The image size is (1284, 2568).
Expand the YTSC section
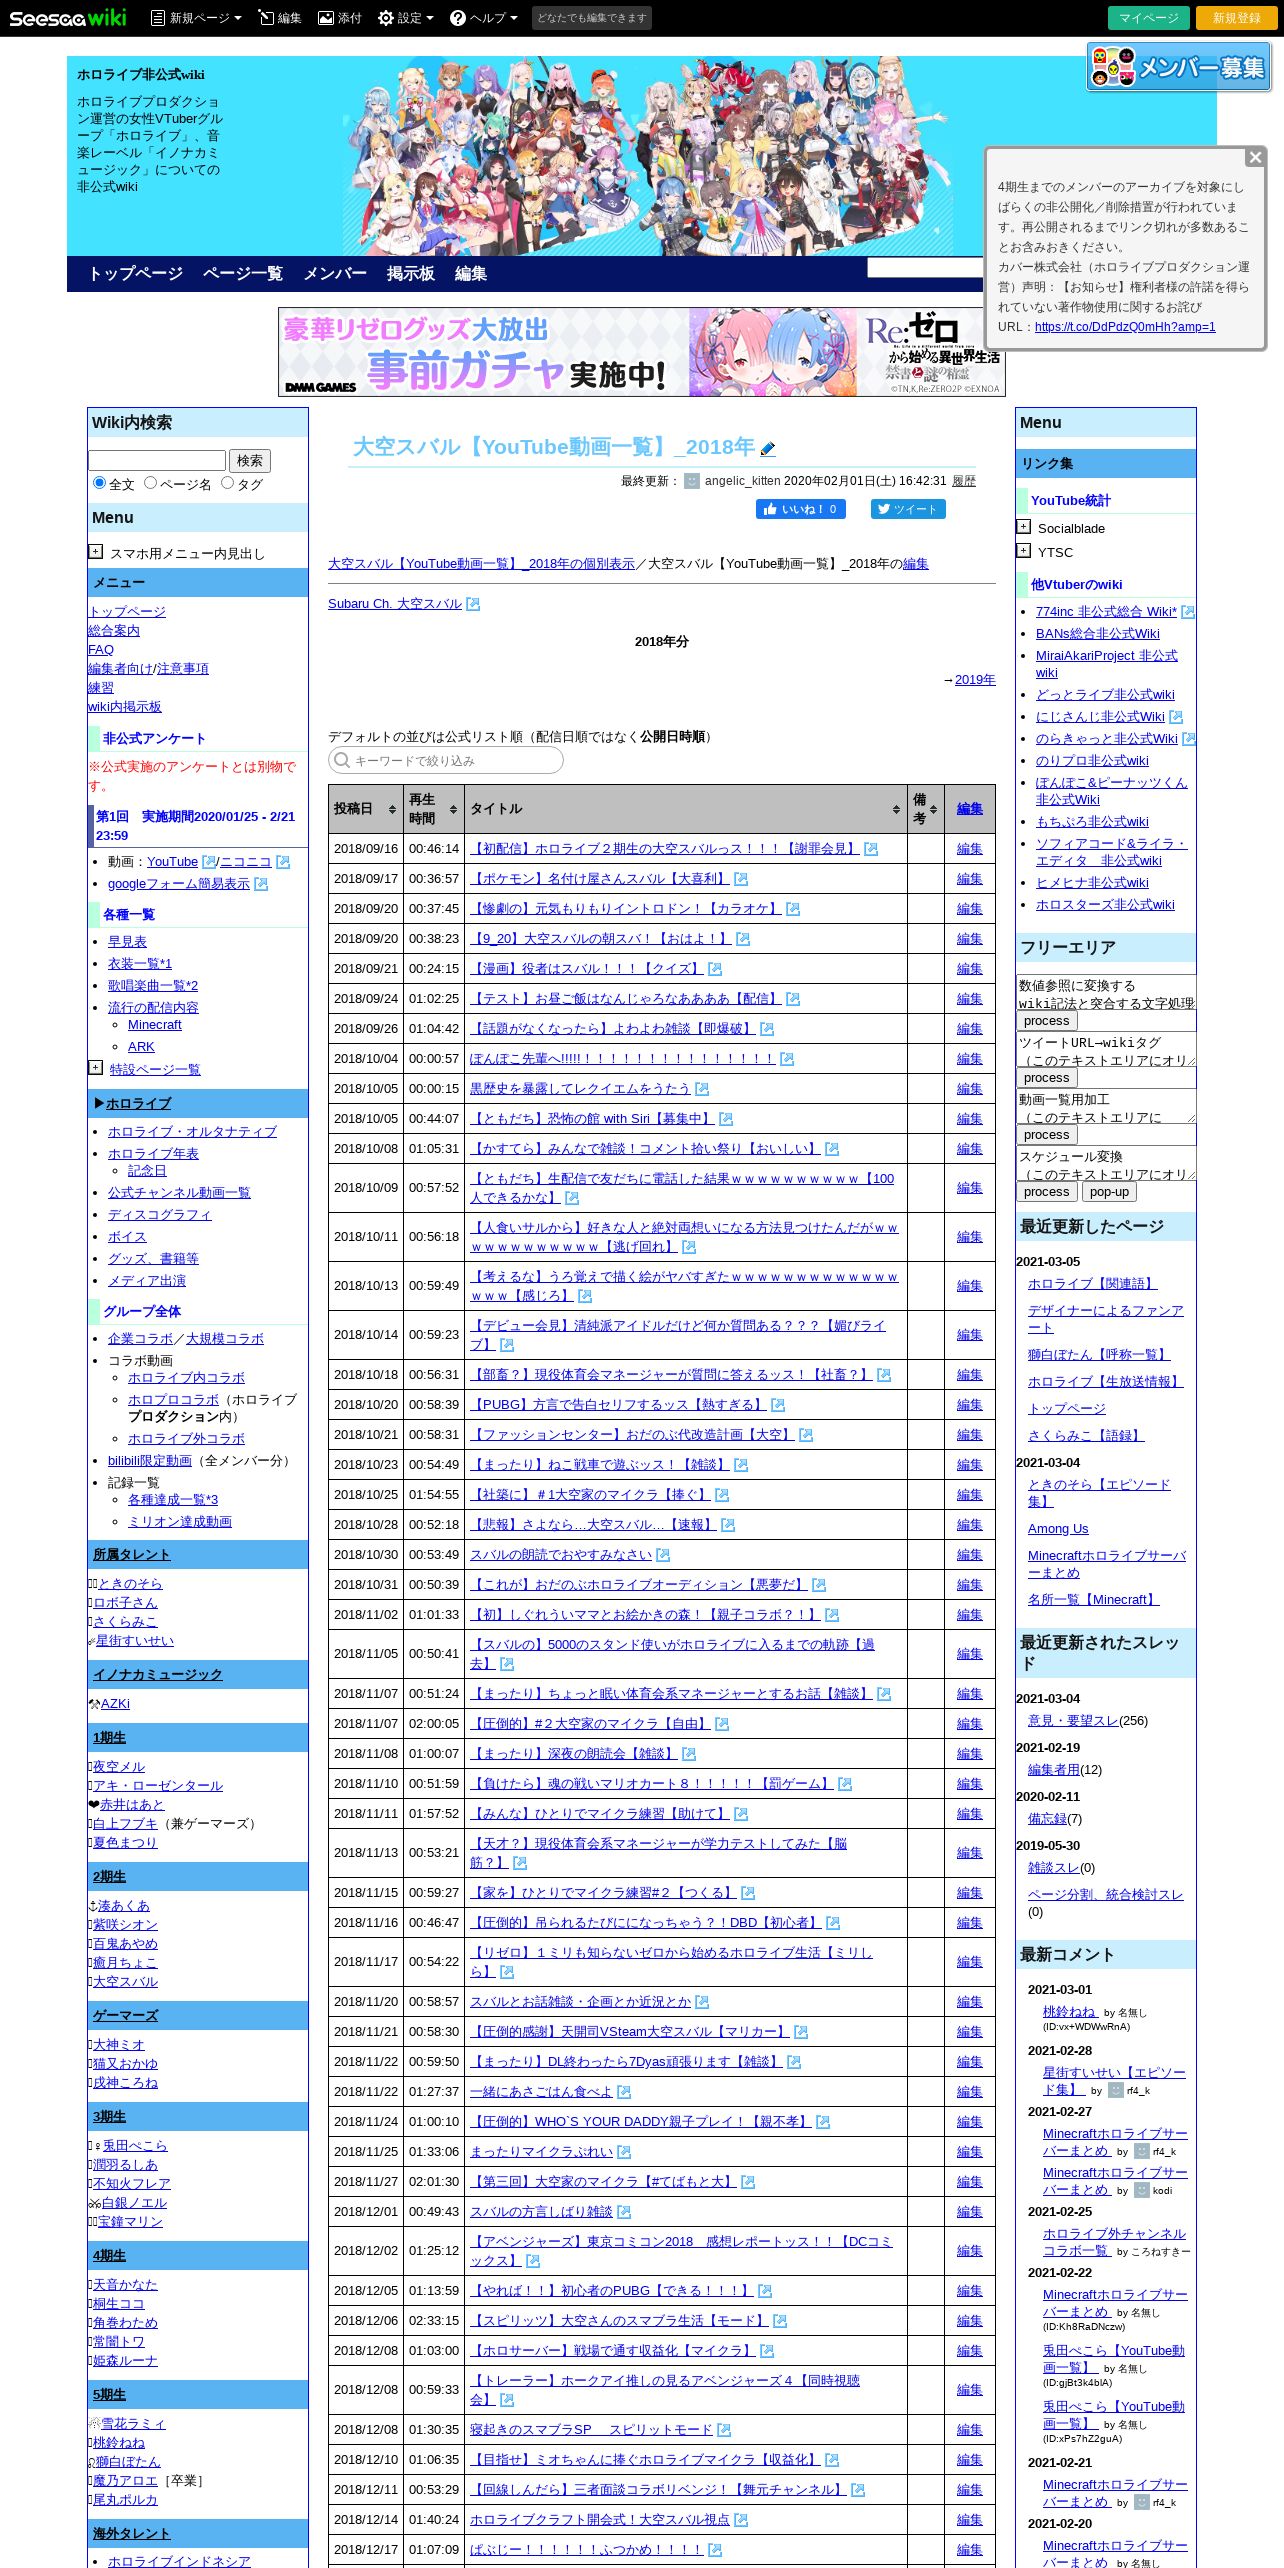[x=1023, y=550]
